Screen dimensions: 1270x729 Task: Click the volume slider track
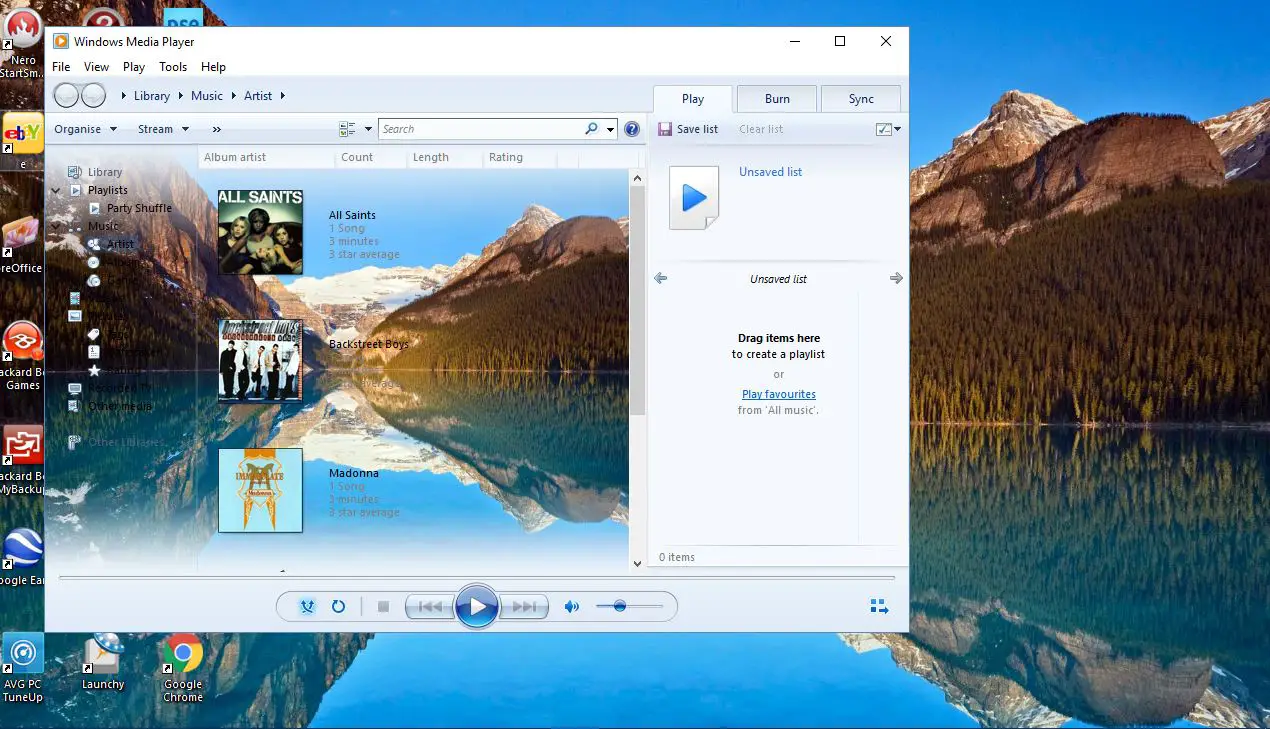[x=645, y=606]
